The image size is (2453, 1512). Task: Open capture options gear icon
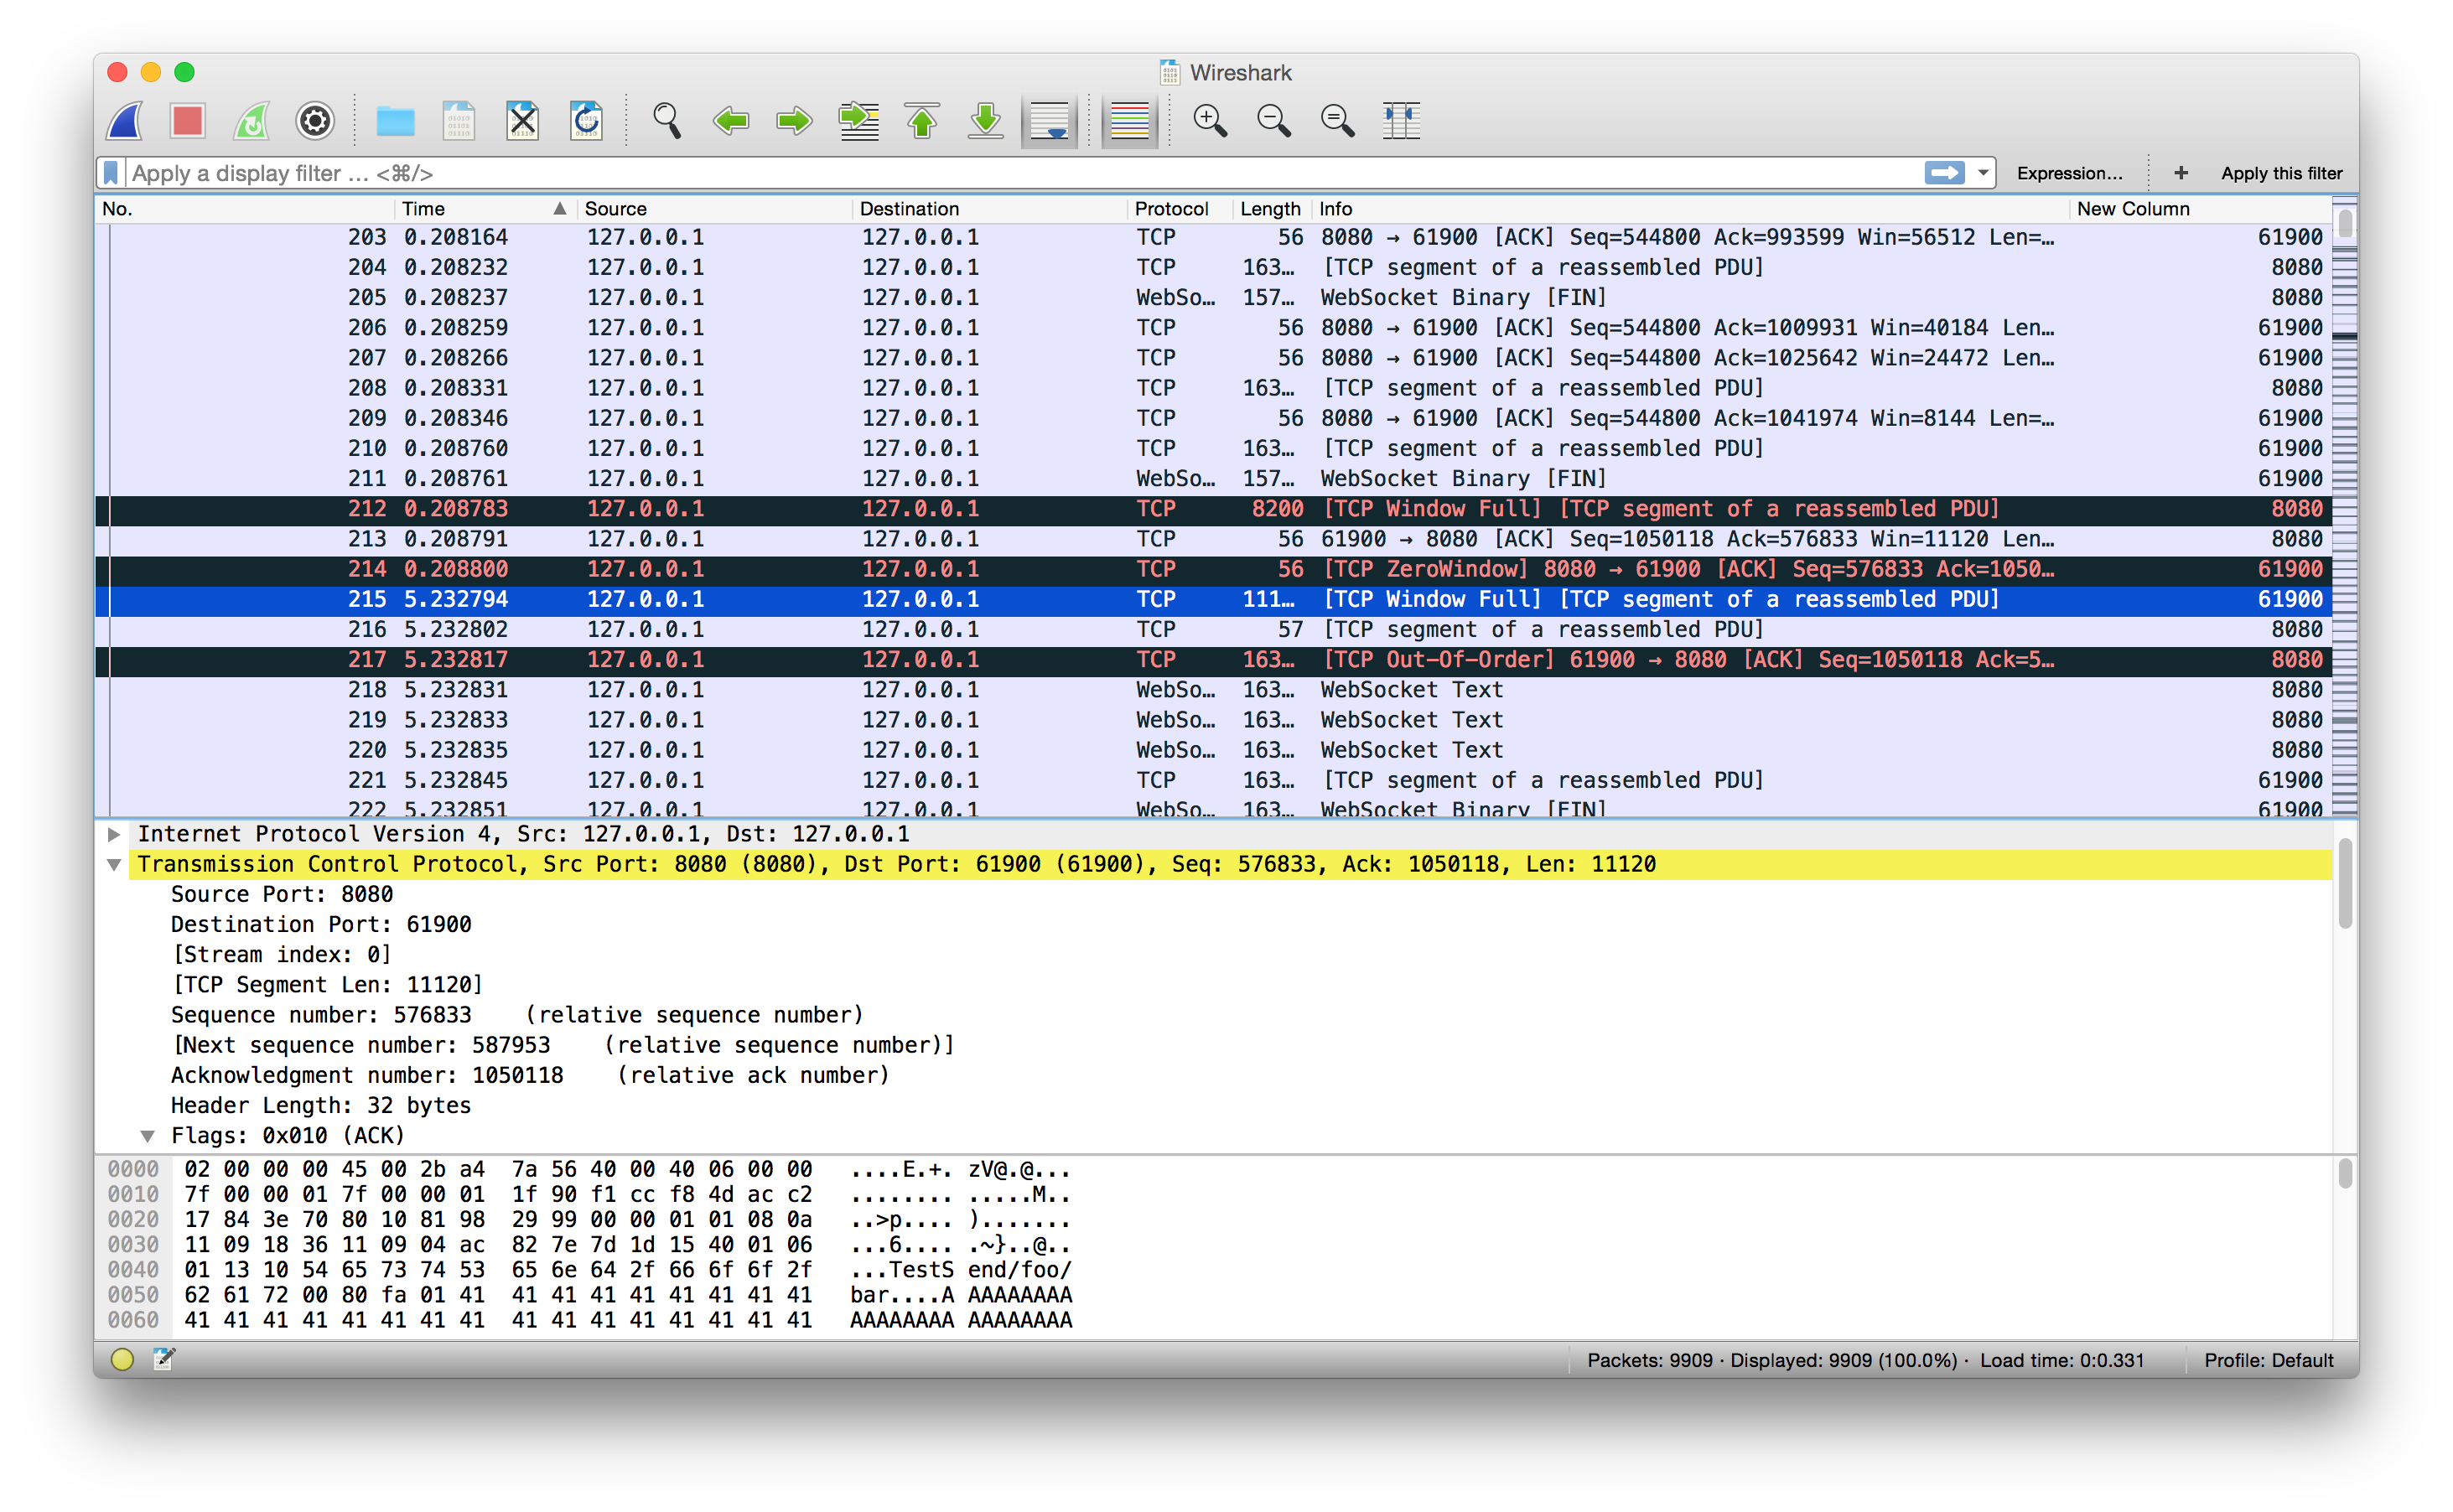[x=314, y=121]
